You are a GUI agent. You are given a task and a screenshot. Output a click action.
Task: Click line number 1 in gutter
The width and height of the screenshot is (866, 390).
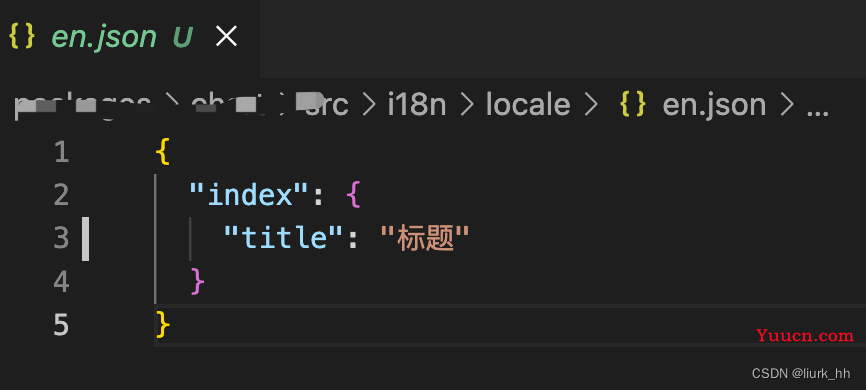[x=61, y=152]
